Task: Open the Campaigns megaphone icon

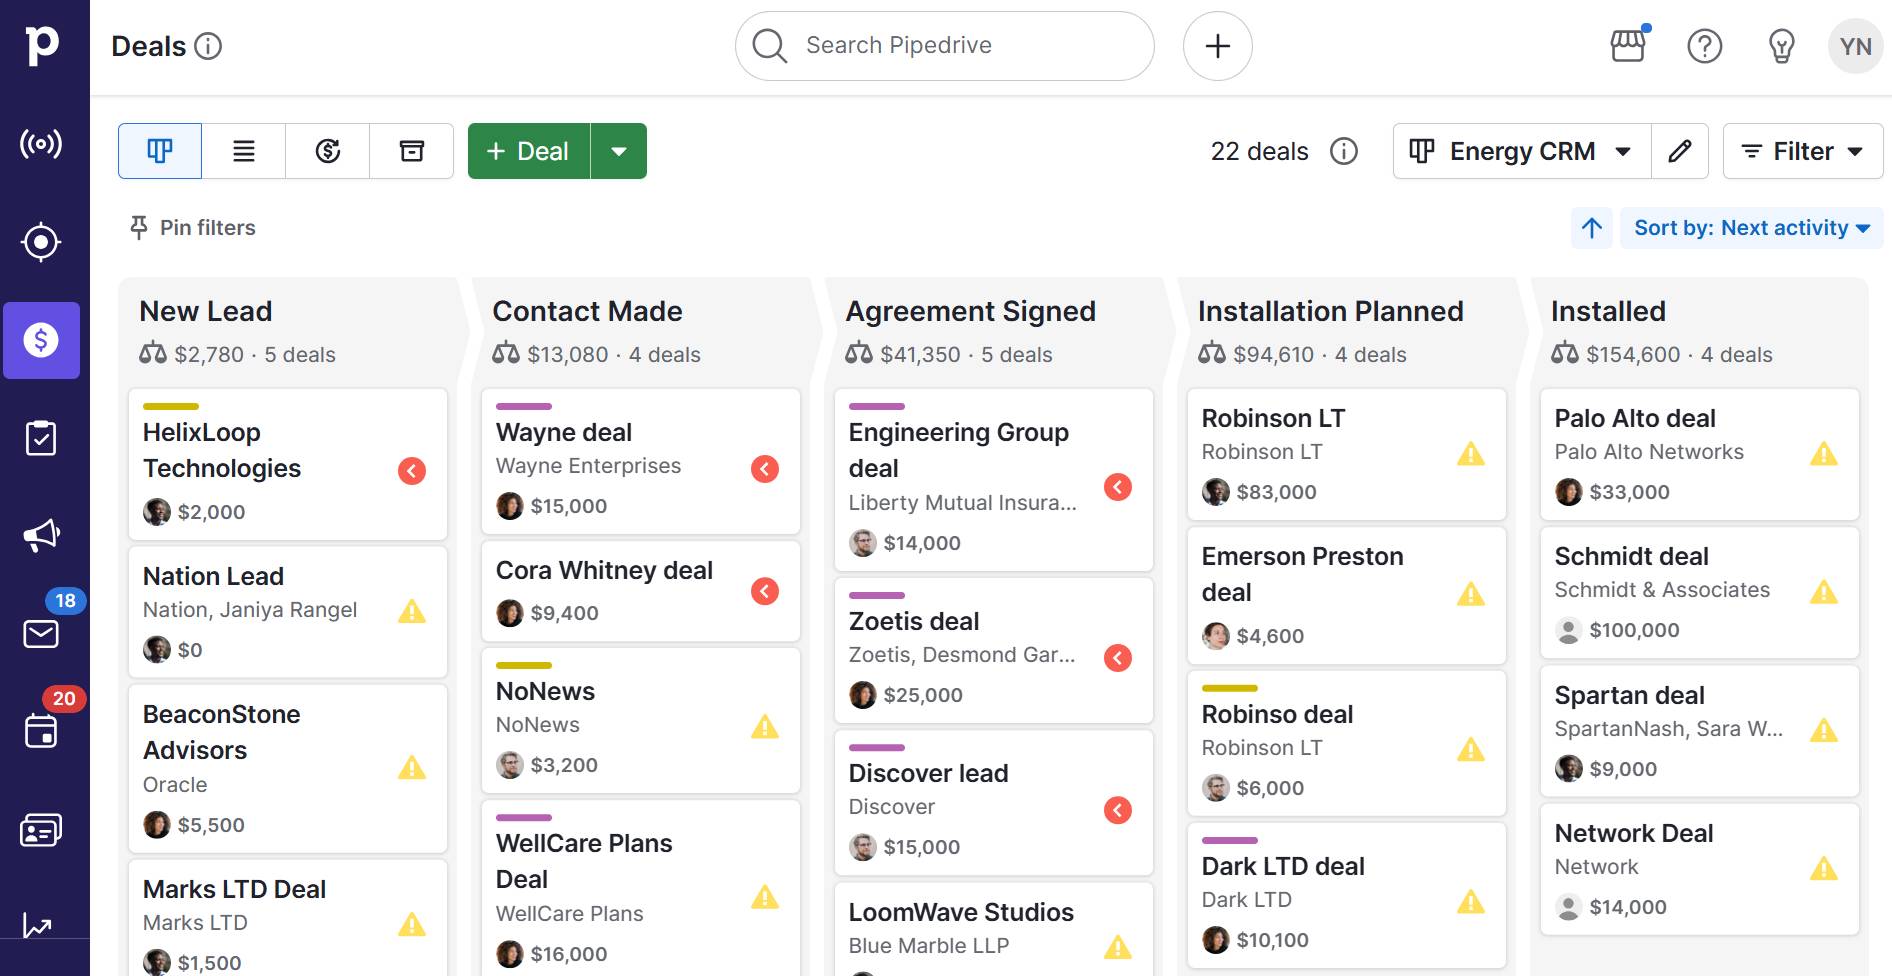Action: pos(42,533)
